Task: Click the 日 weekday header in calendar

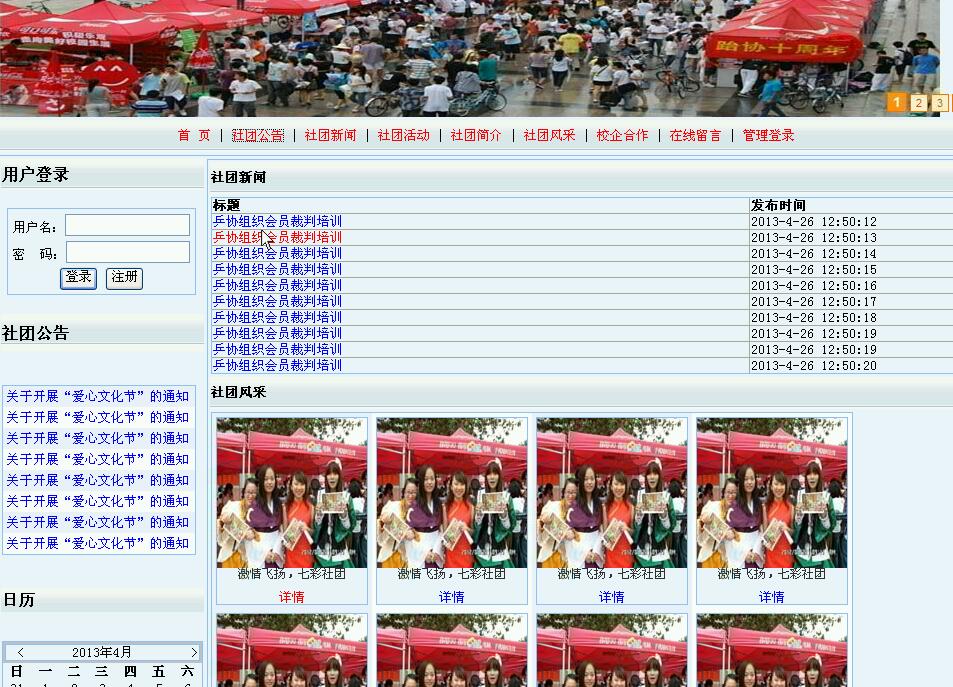Action: tap(16, 671)
